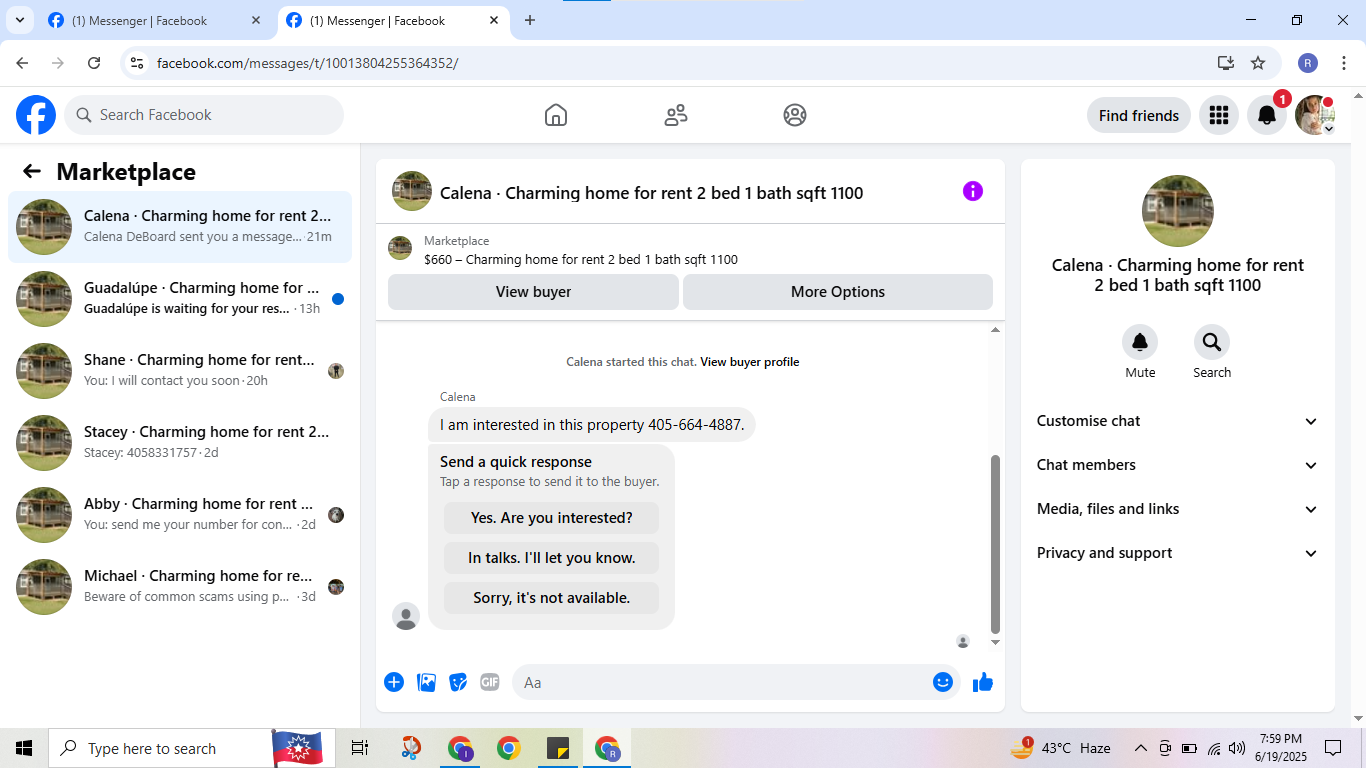
Task: Open more actions plus icon in composer
Action: point(394,682)
